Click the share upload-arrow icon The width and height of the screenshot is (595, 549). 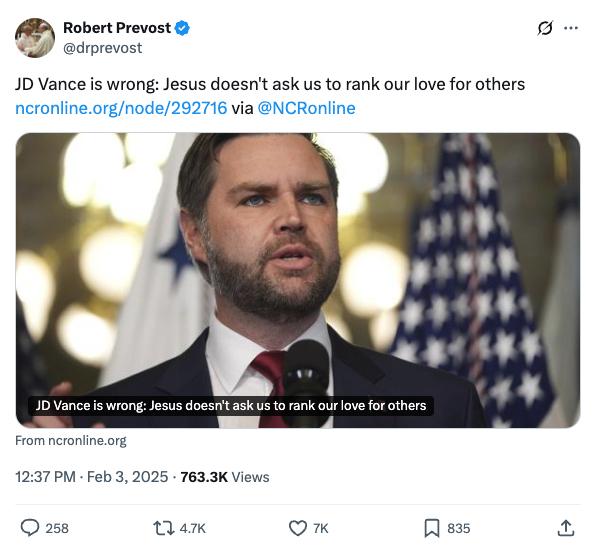point(565,528)
